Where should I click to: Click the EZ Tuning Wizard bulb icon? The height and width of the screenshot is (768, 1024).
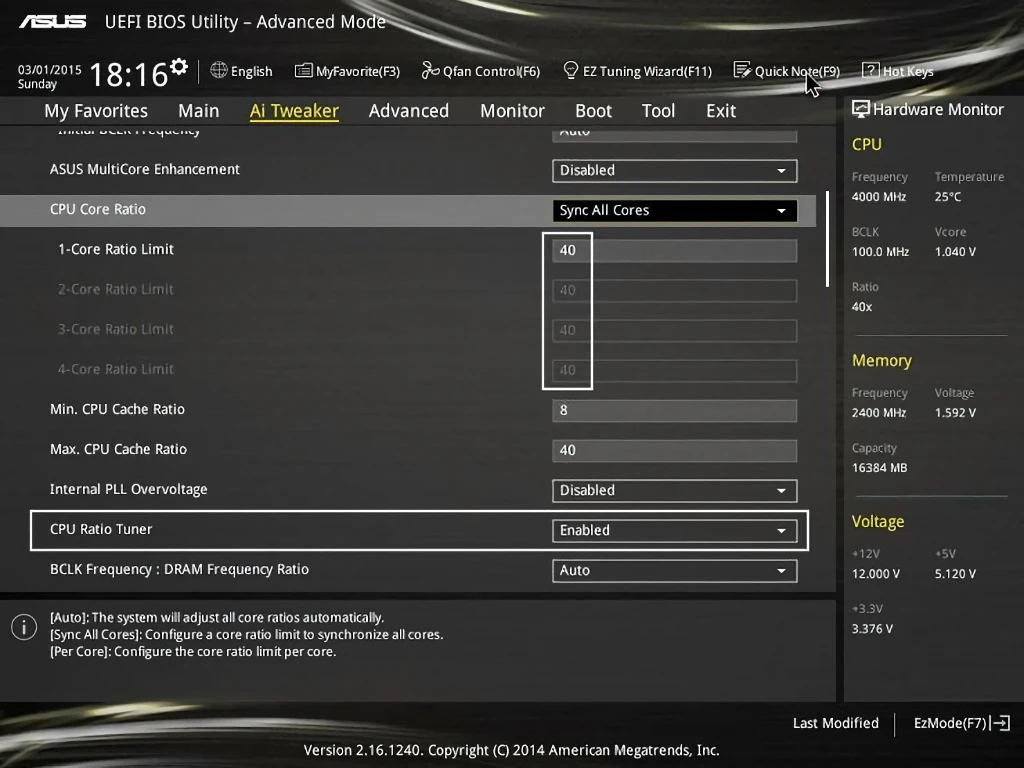pos(570,70)
